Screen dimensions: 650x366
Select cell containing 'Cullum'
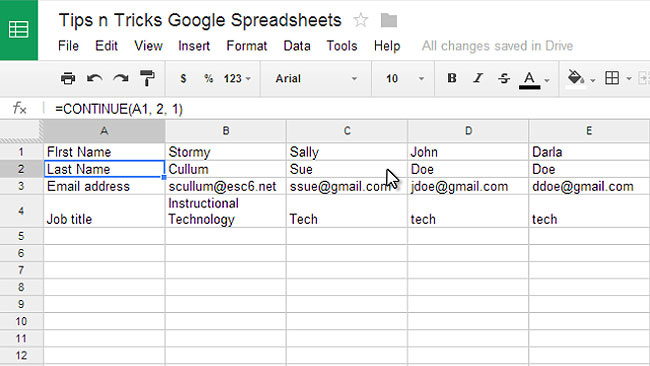226,169
